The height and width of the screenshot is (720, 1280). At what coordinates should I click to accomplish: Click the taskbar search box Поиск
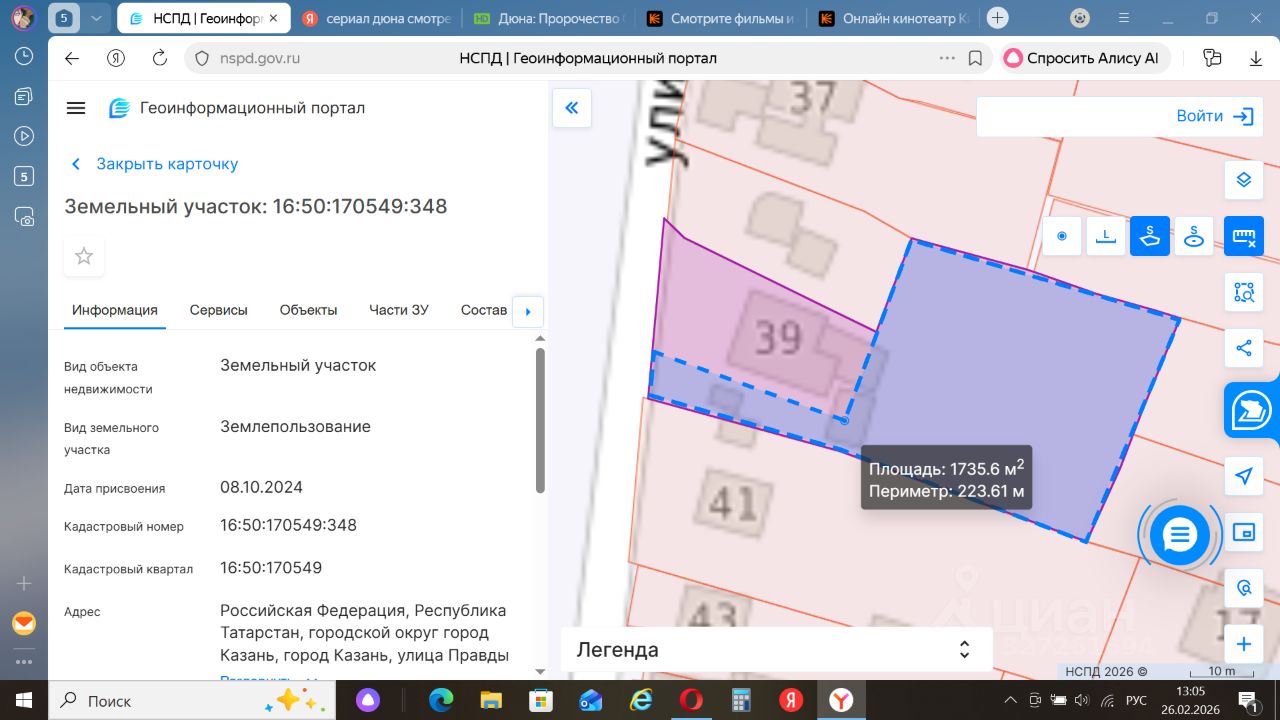coord(190,700)
